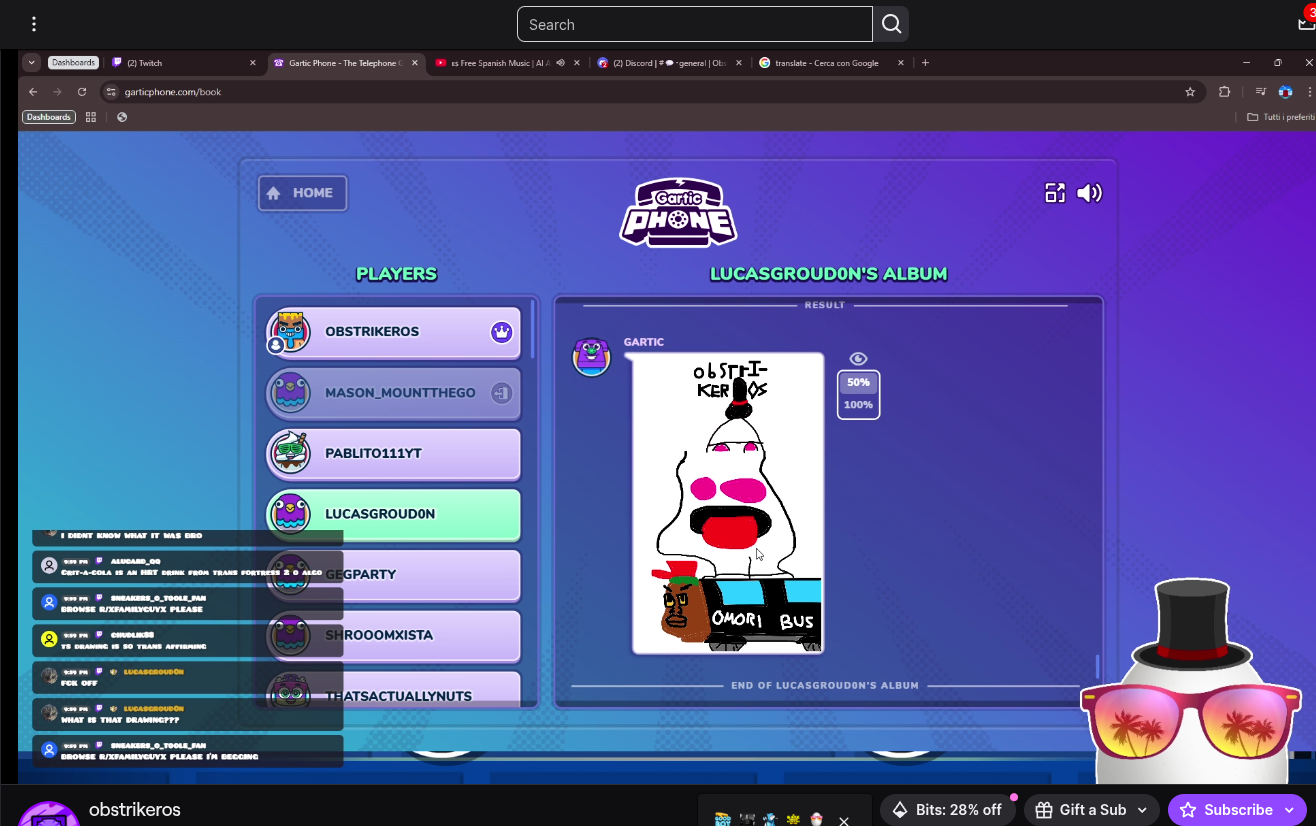Click the Twitch search magnifier button
Viewport: 1316px width, 826px height.
[x=891, y=24]
